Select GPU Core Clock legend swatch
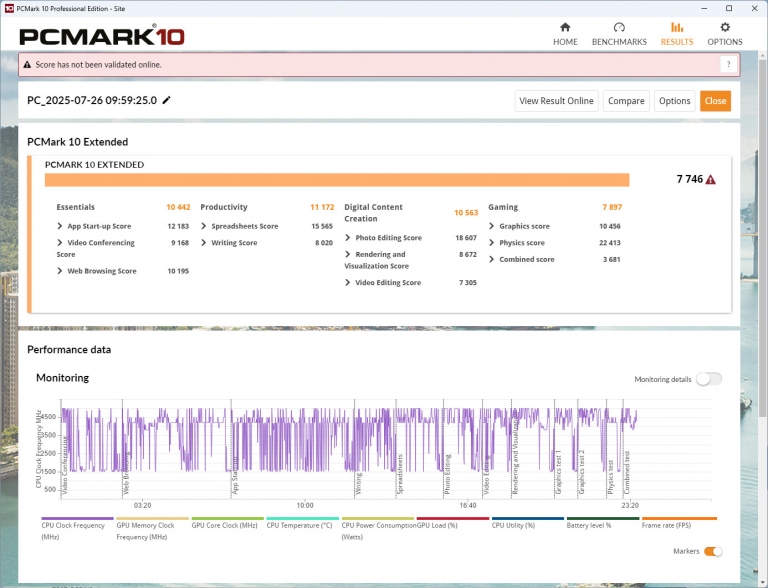The width and height of the screenshot is (768, 588). tap(227, 518)
